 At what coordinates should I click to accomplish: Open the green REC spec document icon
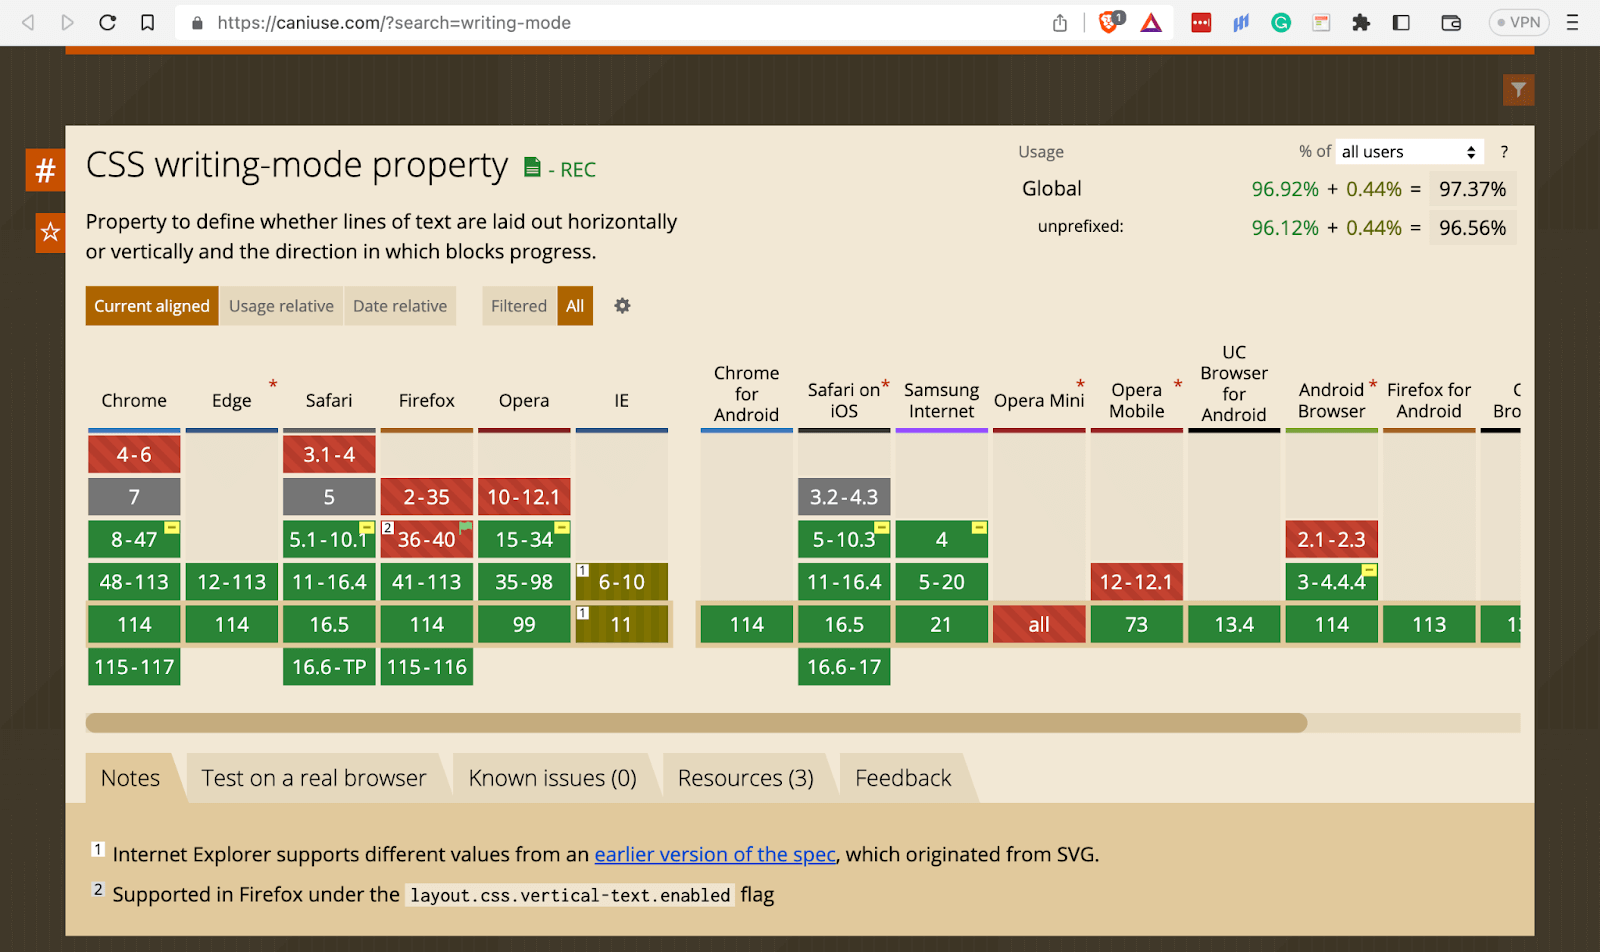[533, 167]
